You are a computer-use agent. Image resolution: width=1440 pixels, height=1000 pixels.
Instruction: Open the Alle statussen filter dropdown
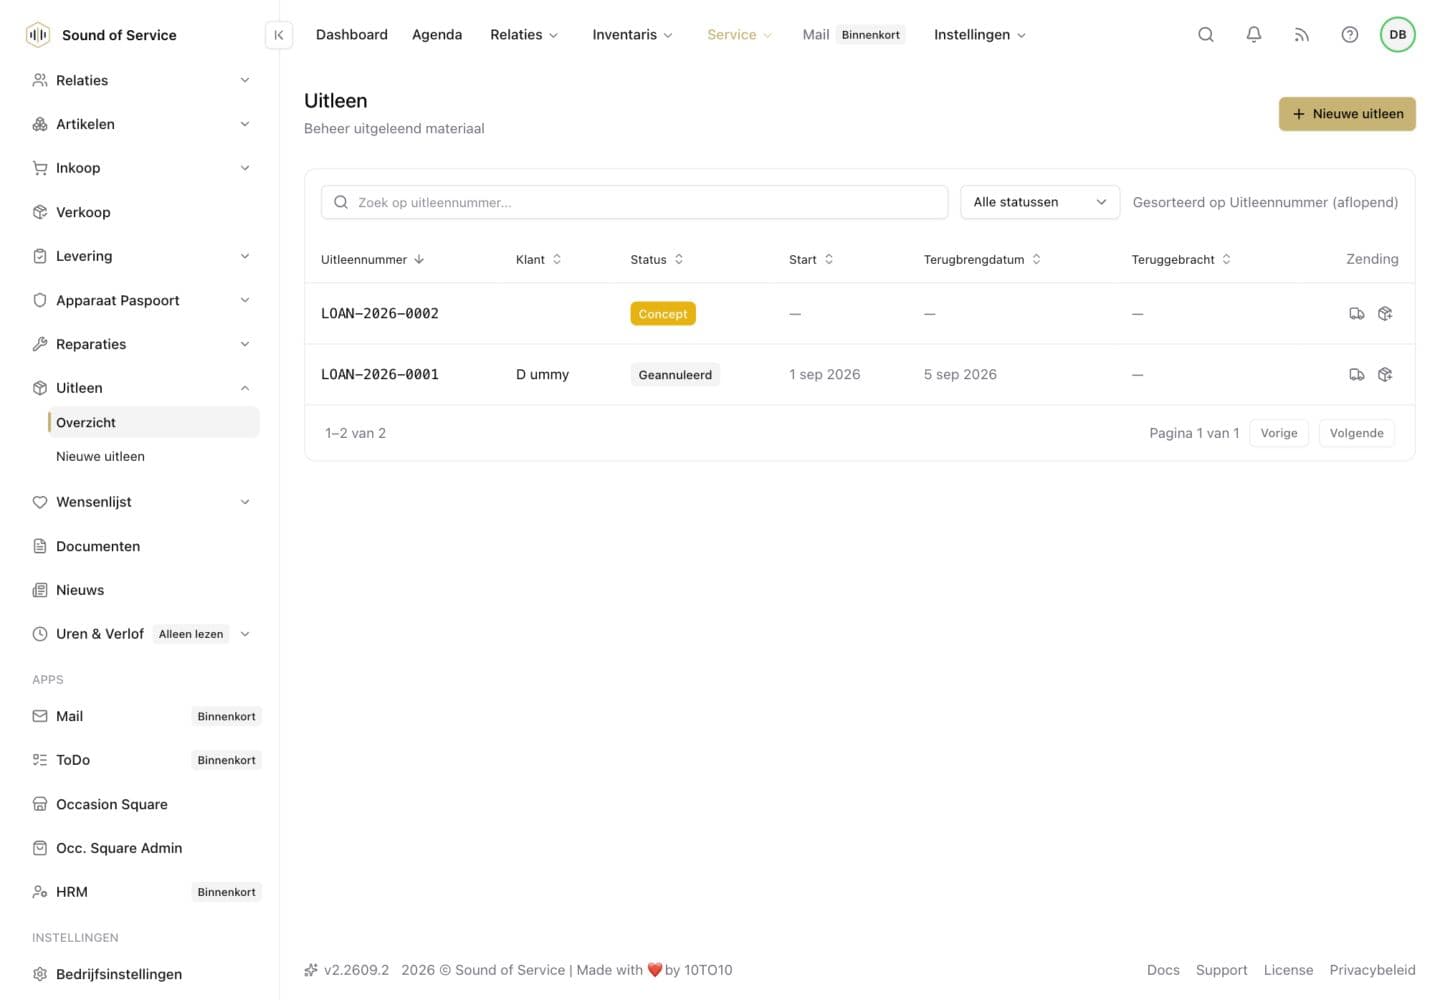1040,202
